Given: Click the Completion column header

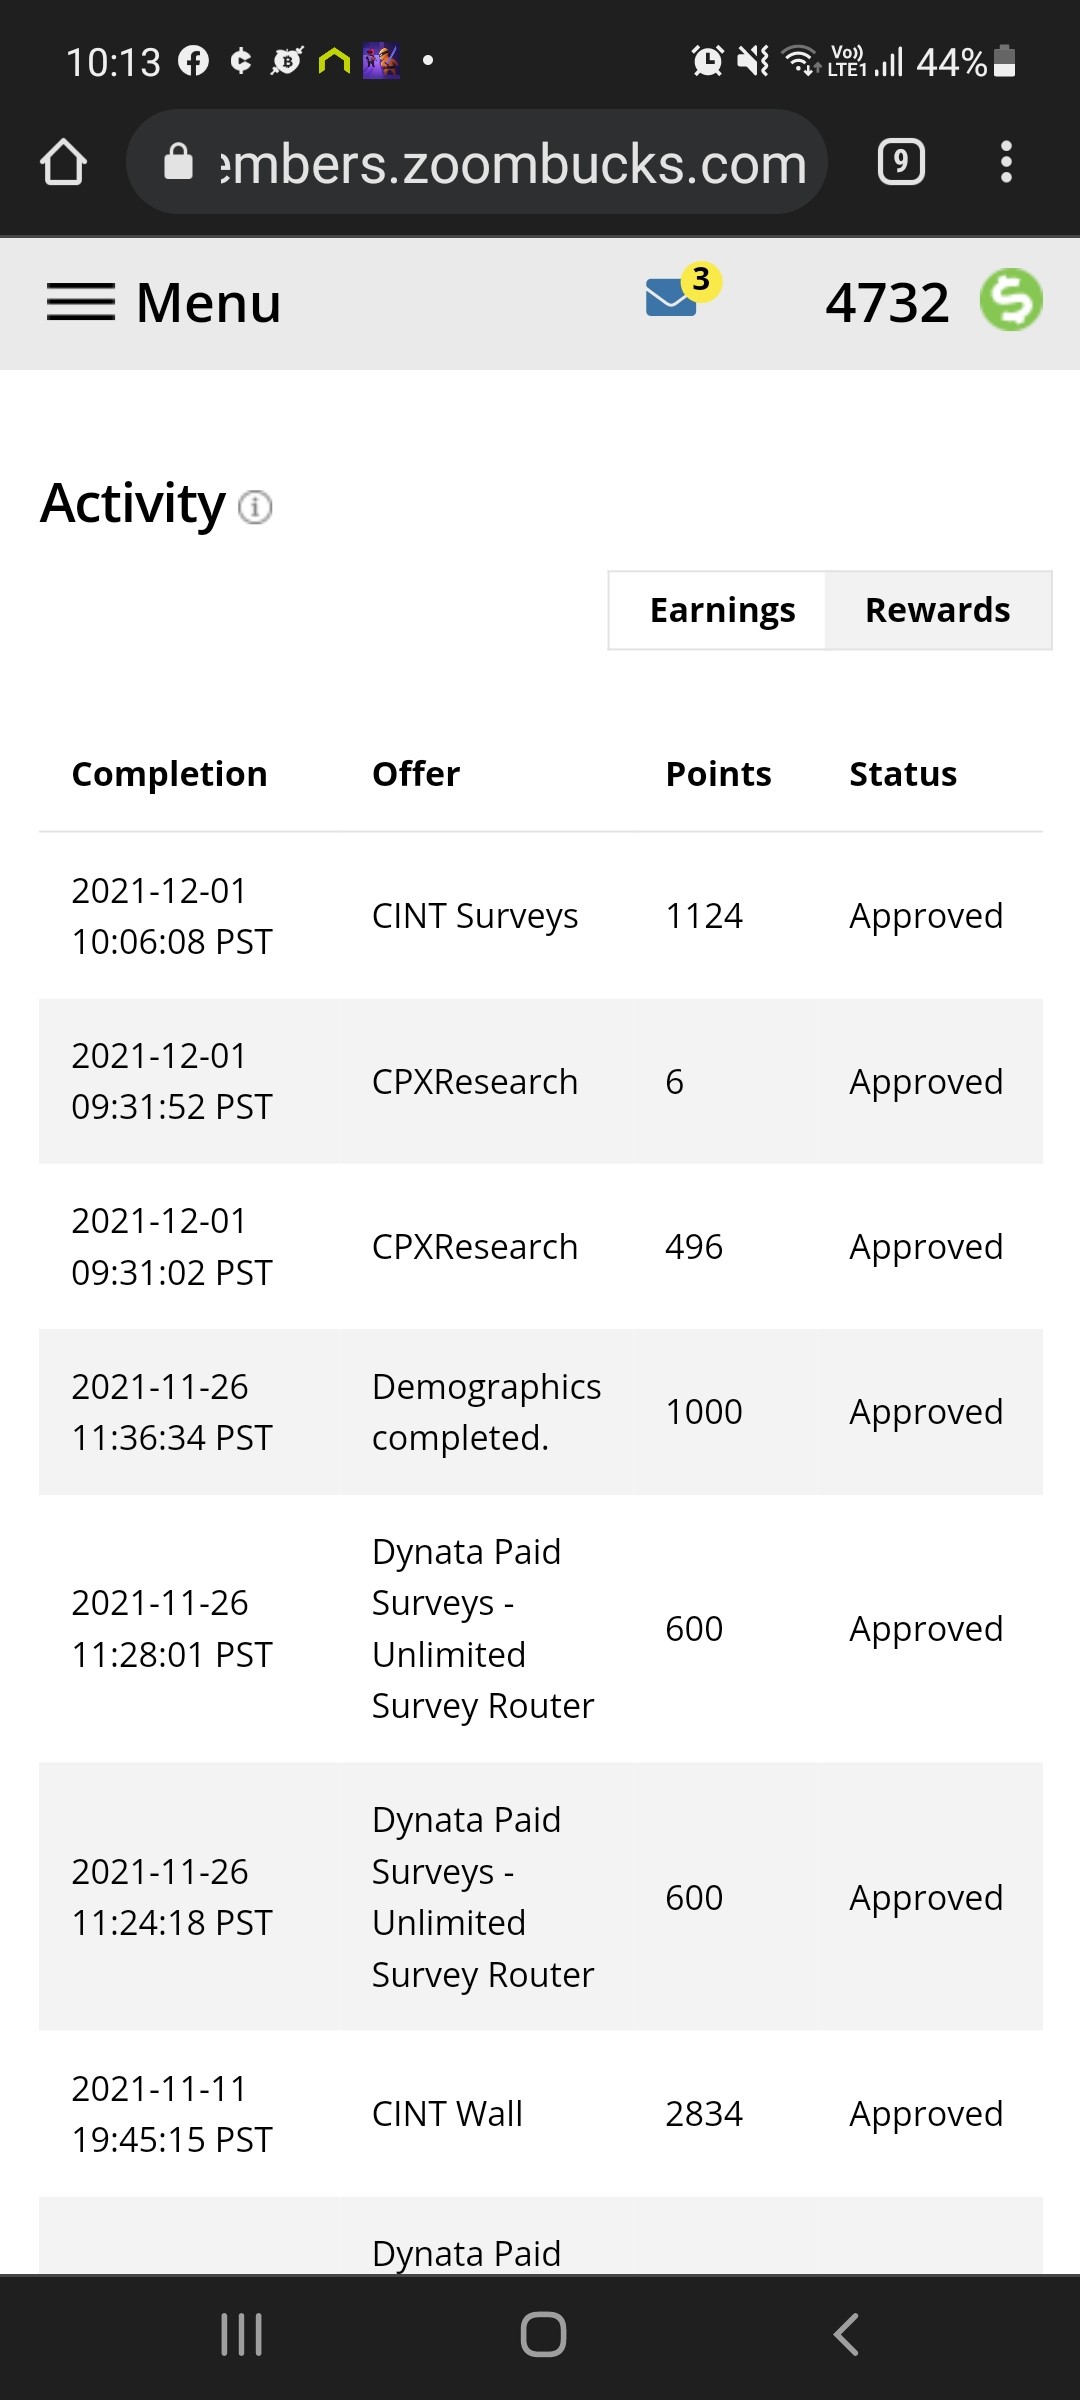Looking at the screenshot, I should (170, 774).
